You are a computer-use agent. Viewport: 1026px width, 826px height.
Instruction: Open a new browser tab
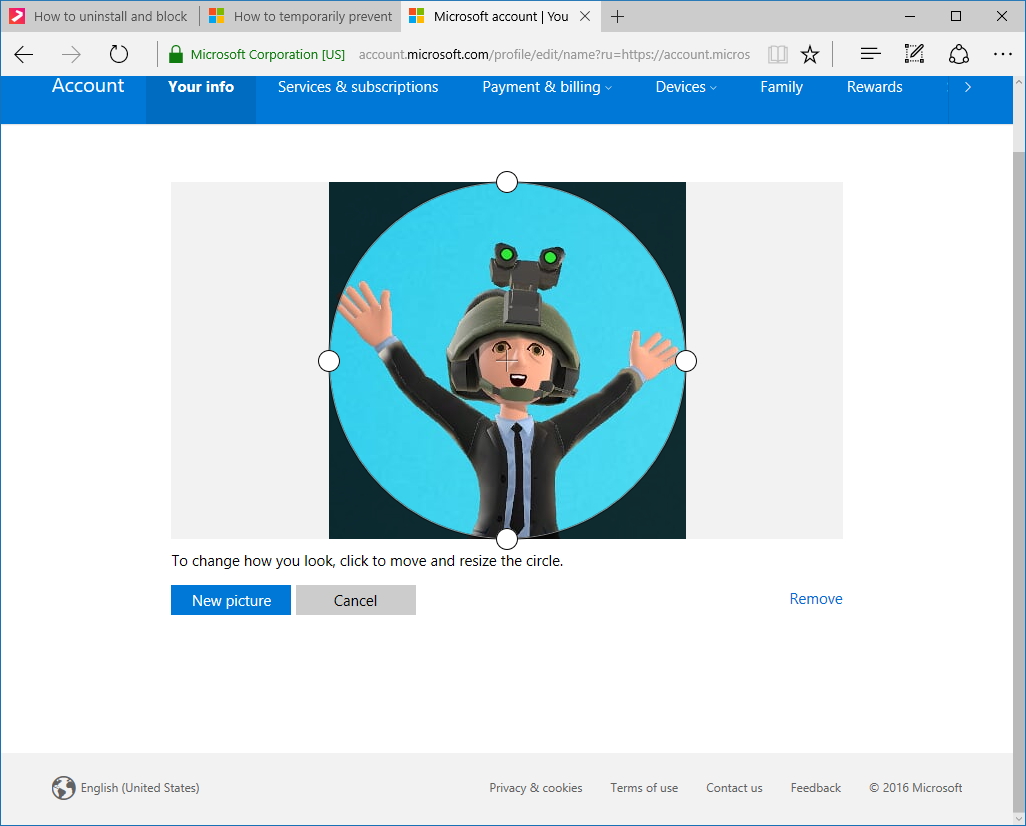tap(618, 16)
